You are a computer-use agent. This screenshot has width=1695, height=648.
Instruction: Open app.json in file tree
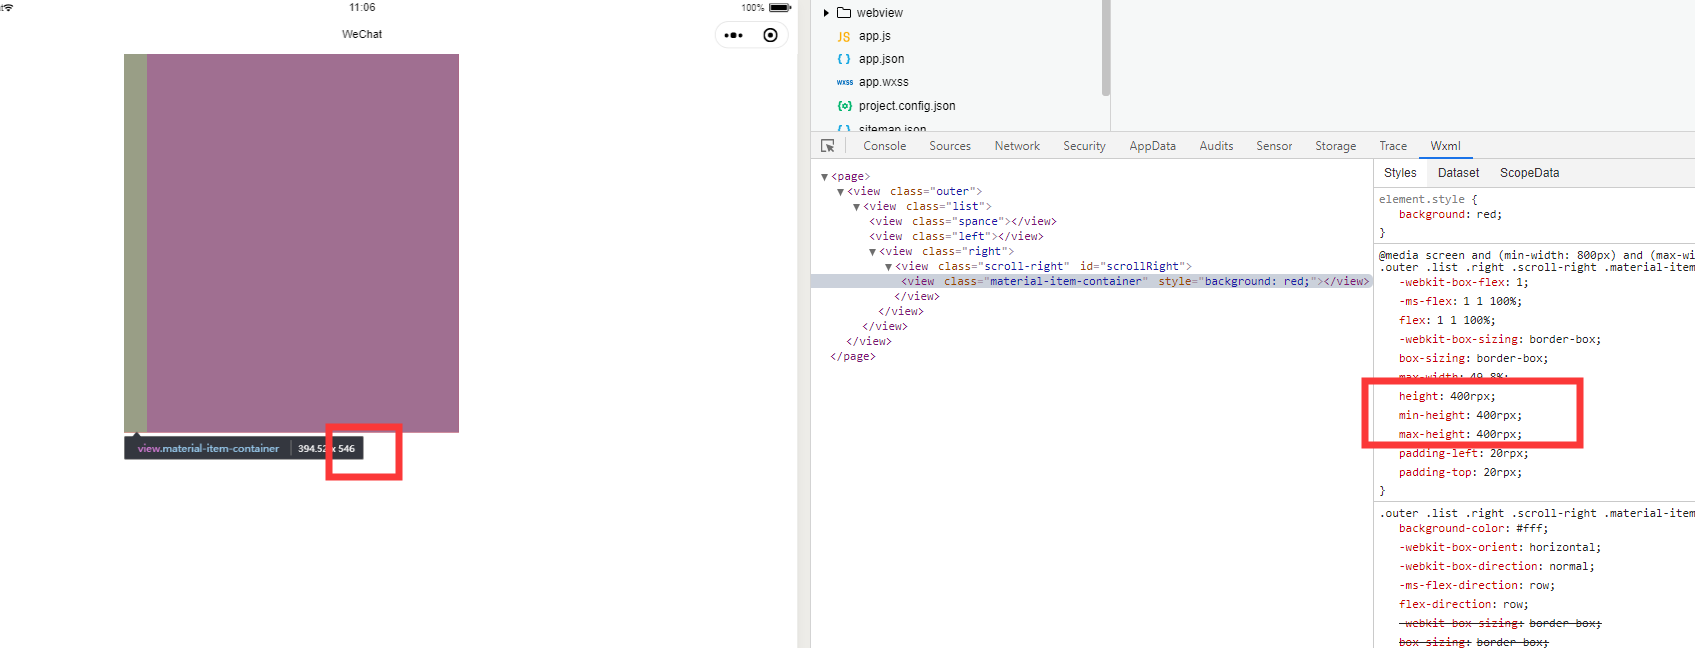(x=881, y=59)
